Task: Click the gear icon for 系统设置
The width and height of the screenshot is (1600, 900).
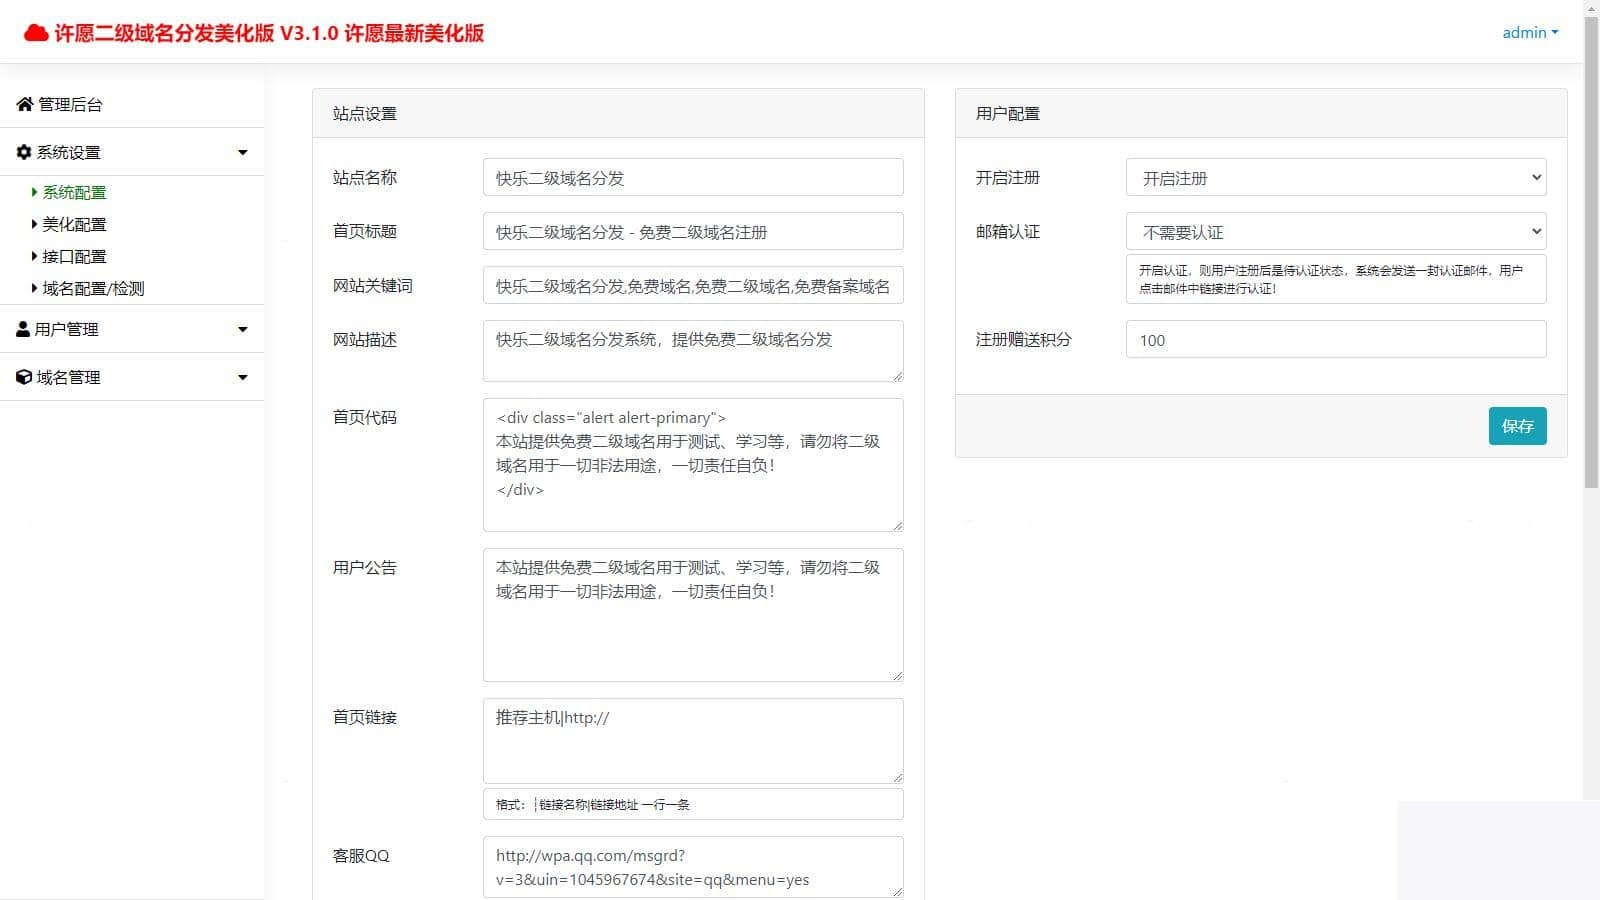Action: click(22, 151)
